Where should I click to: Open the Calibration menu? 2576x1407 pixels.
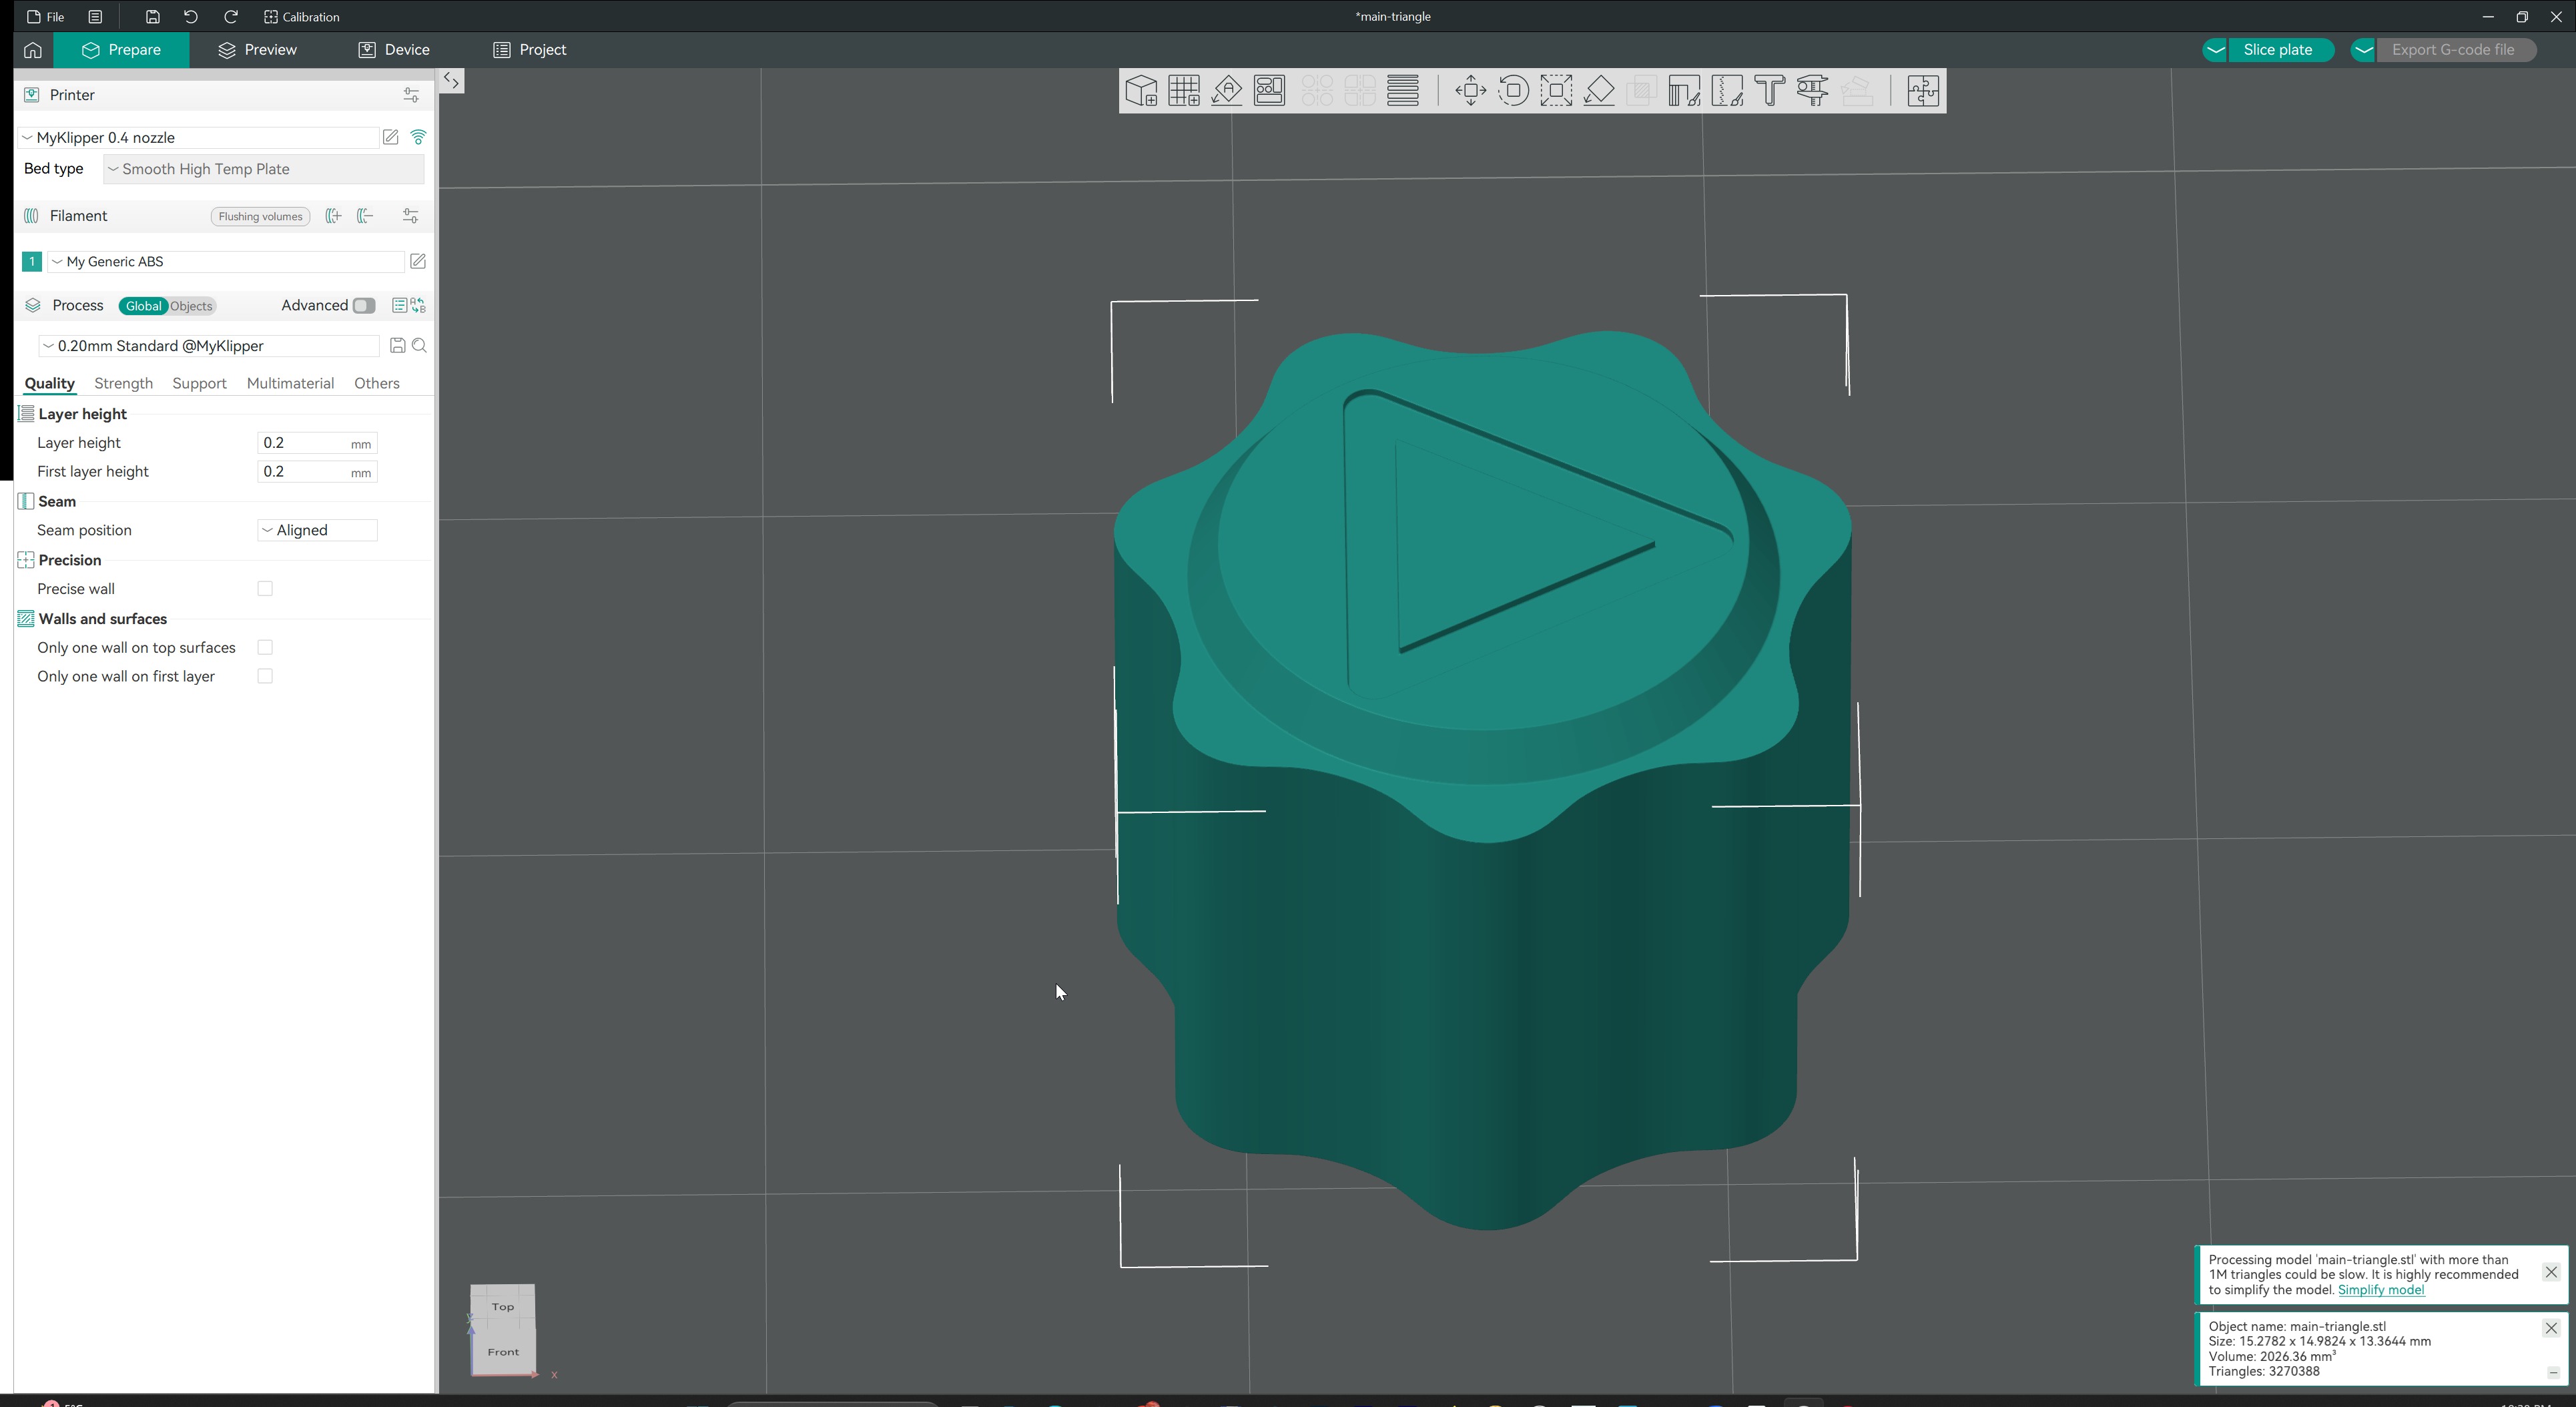302,17
